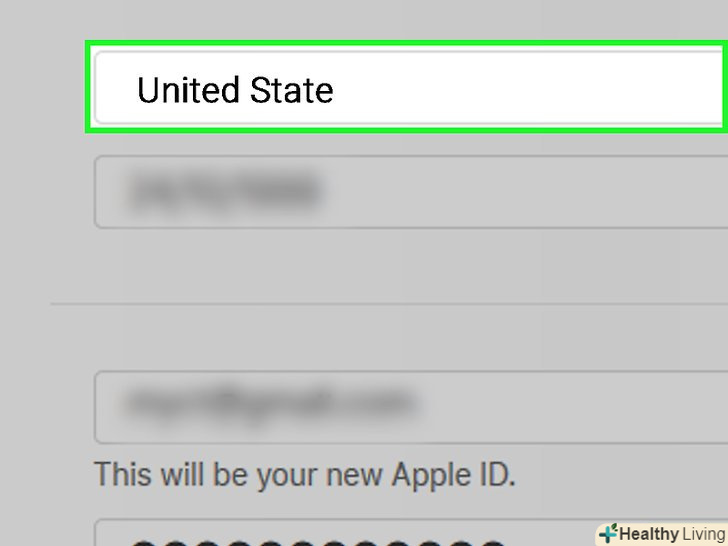Viewport: 728px width, 546px height.
Task: Click "This will be your new Apple ID." hint
Action: click(x=305, y=475)
